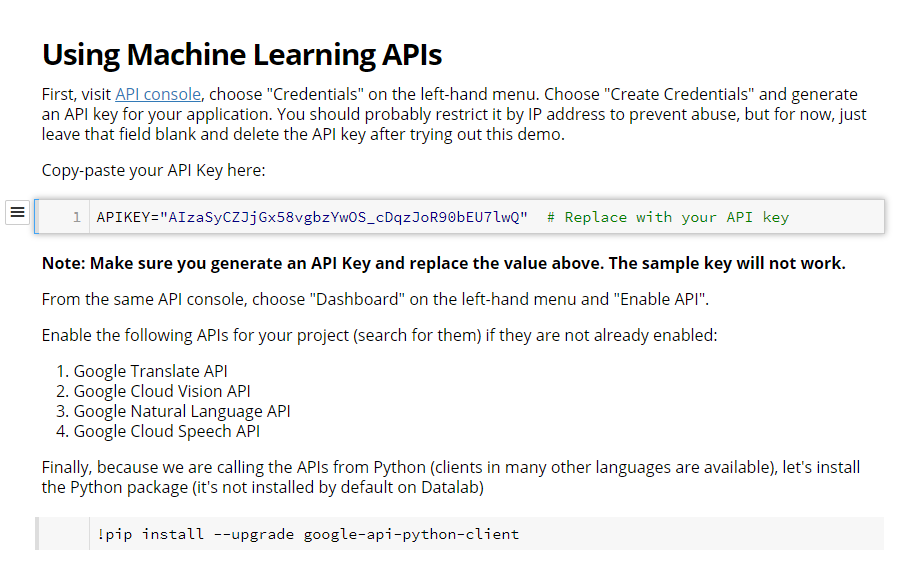
Task: Open the cell menu hamburger icon
Action: pos(17,212)
